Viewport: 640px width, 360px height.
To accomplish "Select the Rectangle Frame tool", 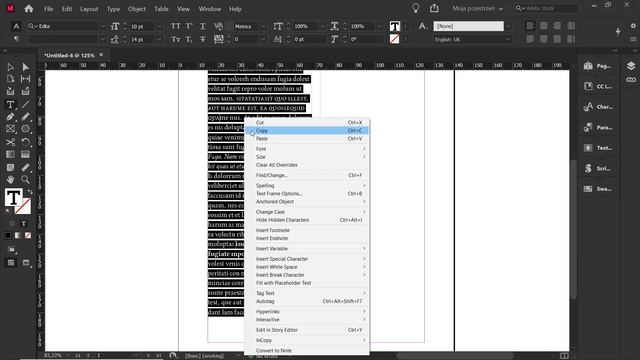I will pos(10,129).
